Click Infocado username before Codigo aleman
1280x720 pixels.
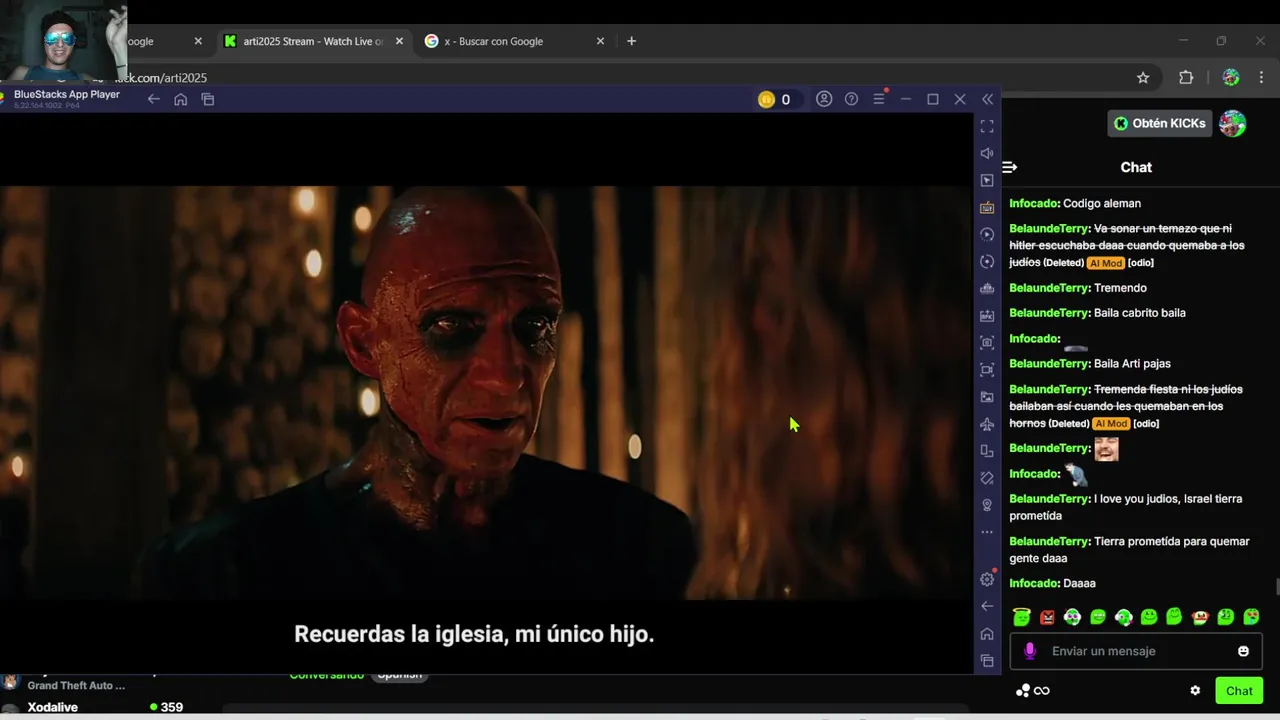(1033, 203)
